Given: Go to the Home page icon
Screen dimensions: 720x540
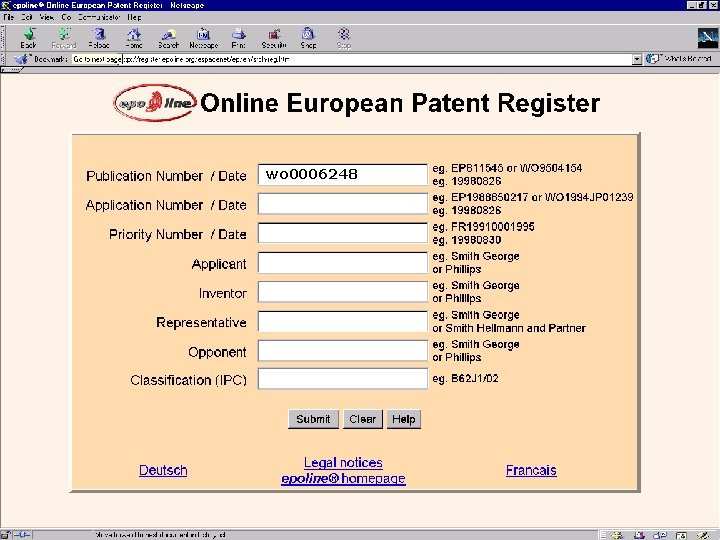Looking at the screenshot, I should coord(134,38).
